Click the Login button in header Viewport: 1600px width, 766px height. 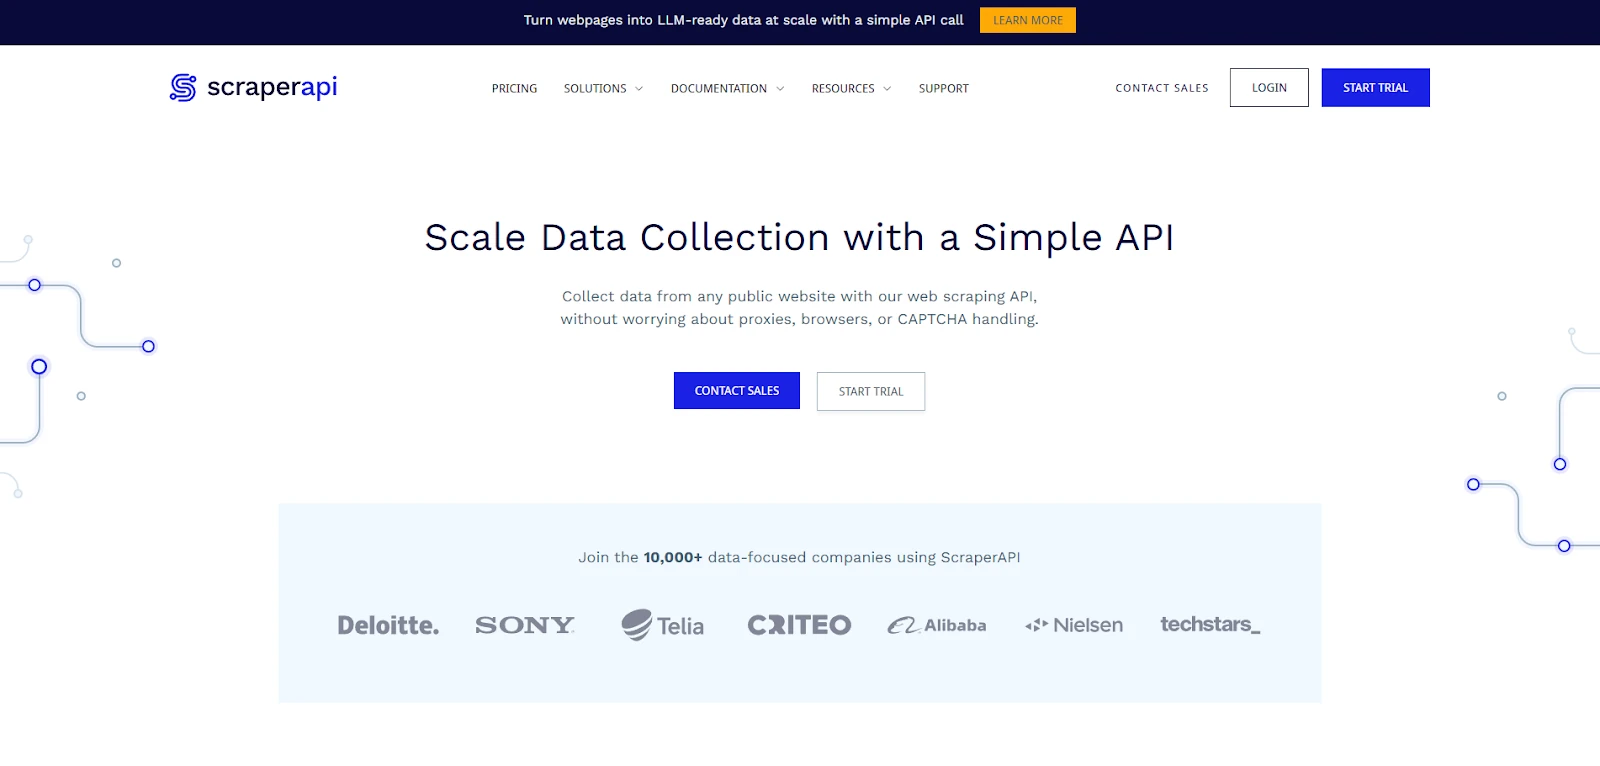(1269, 88)
